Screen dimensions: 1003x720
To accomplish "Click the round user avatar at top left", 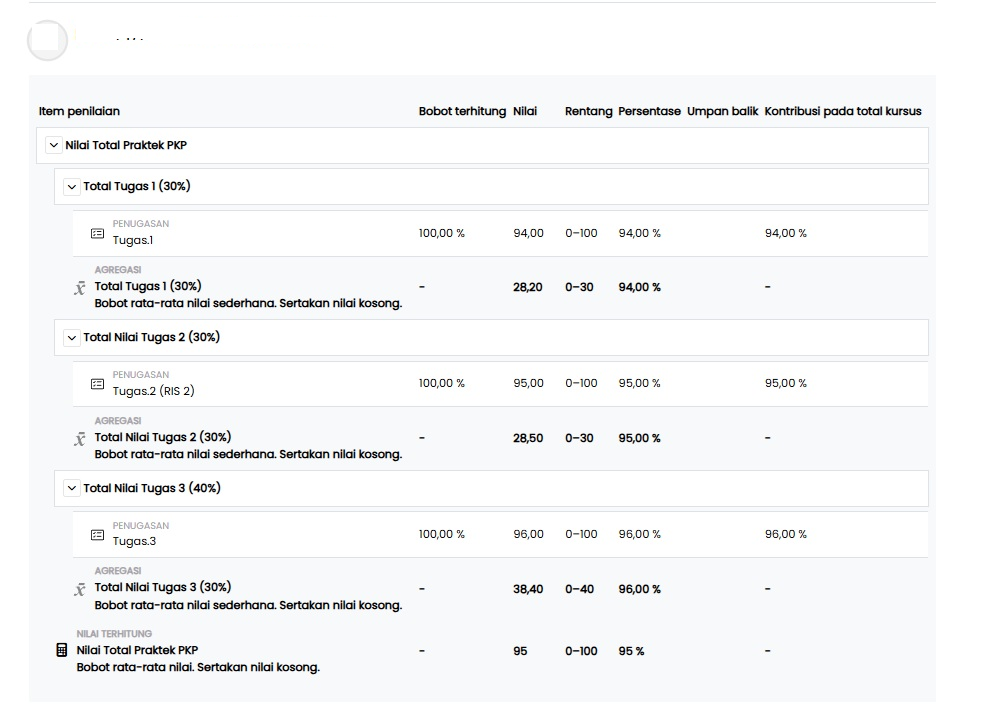I will click(47, 40).
